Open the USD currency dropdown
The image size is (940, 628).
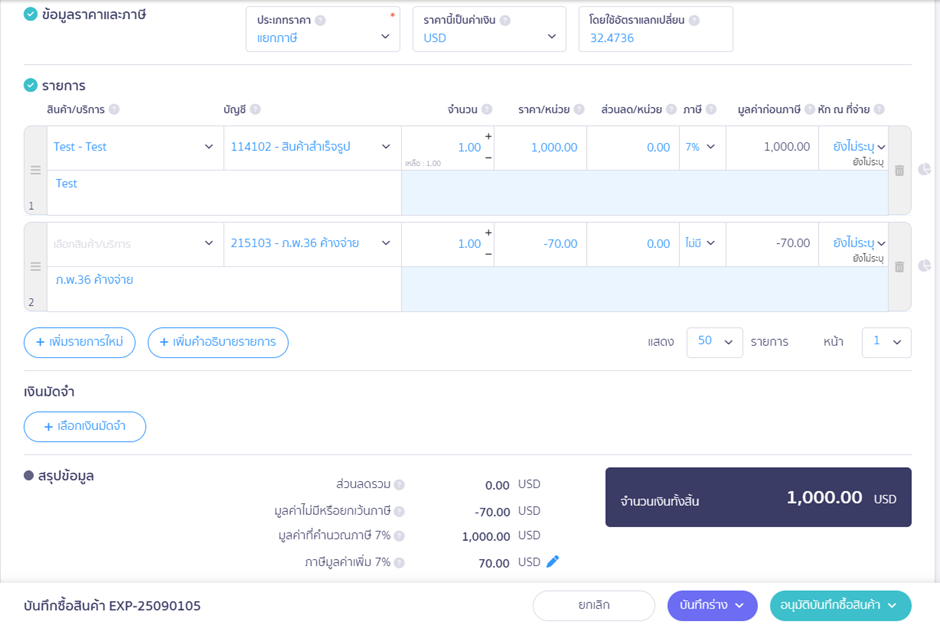pos(489,37)
